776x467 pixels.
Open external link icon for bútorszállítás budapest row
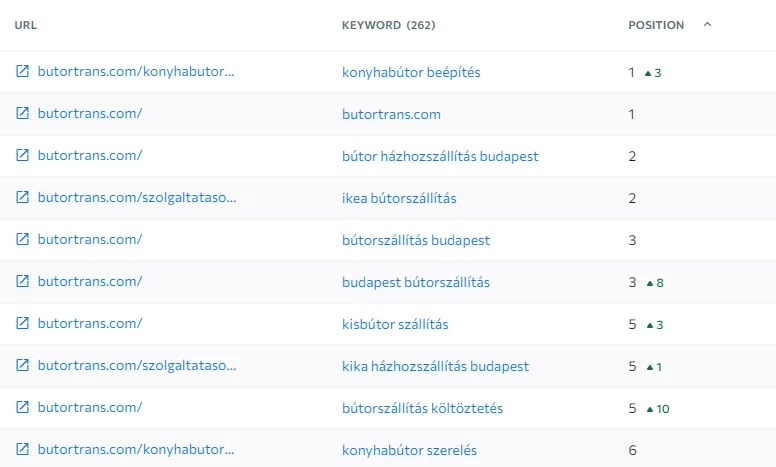point(23,240)
